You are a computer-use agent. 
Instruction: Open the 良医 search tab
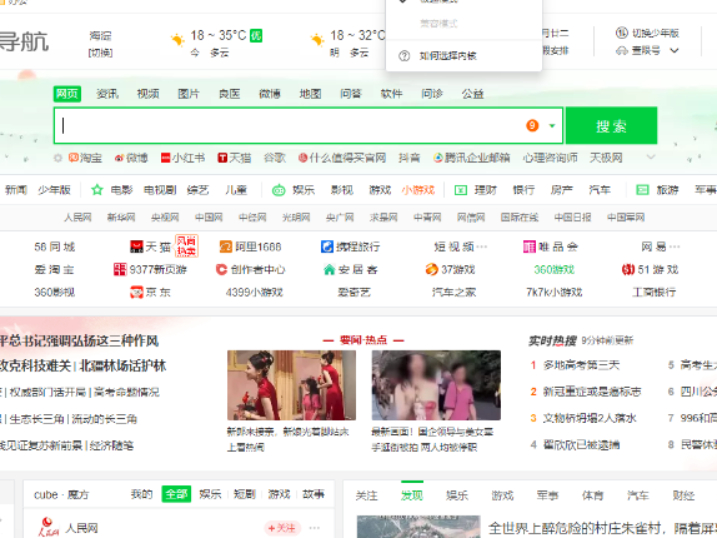coord(229,94)
